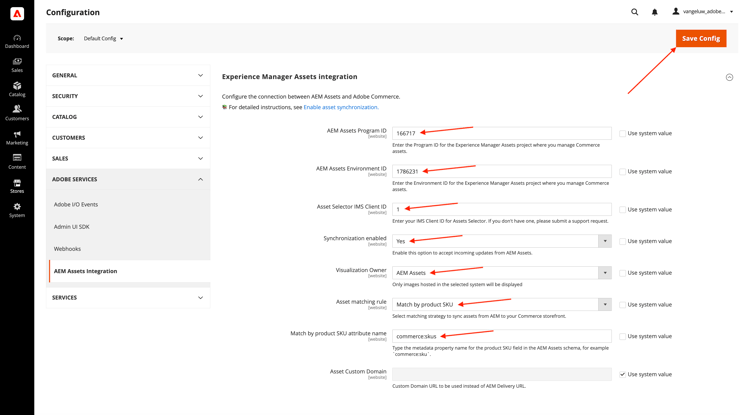Click the search magnifier icon
The image size is (750, 415).
[634, 12]
